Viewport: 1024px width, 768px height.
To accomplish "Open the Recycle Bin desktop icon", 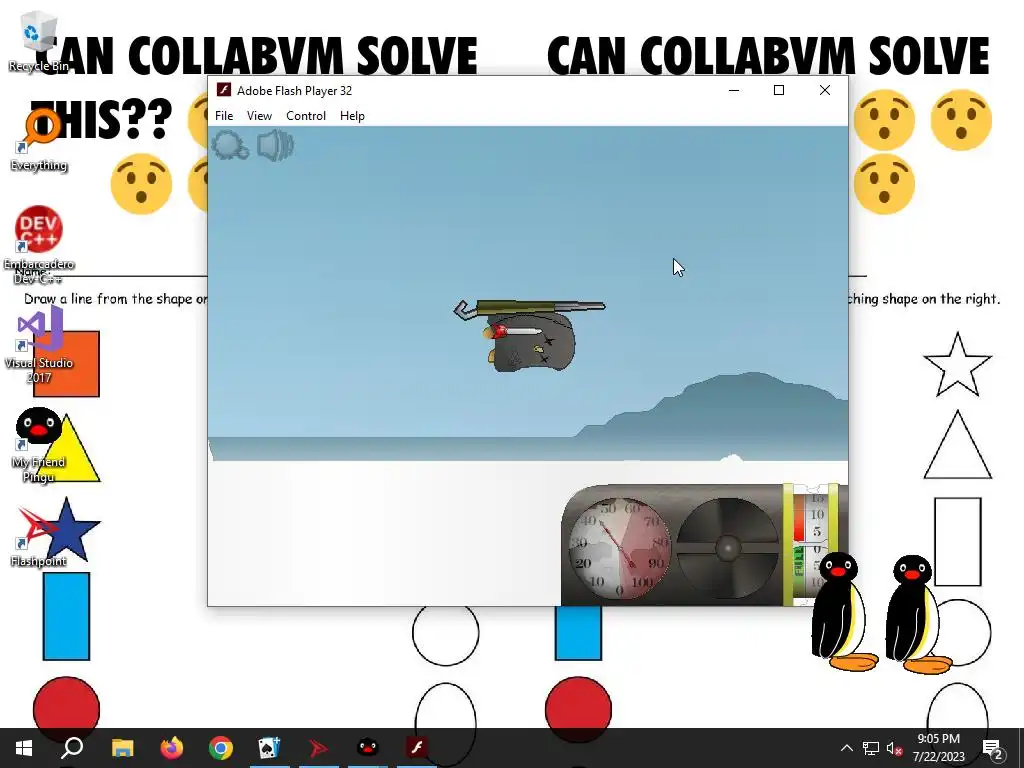I will click(x=38, y=40).
